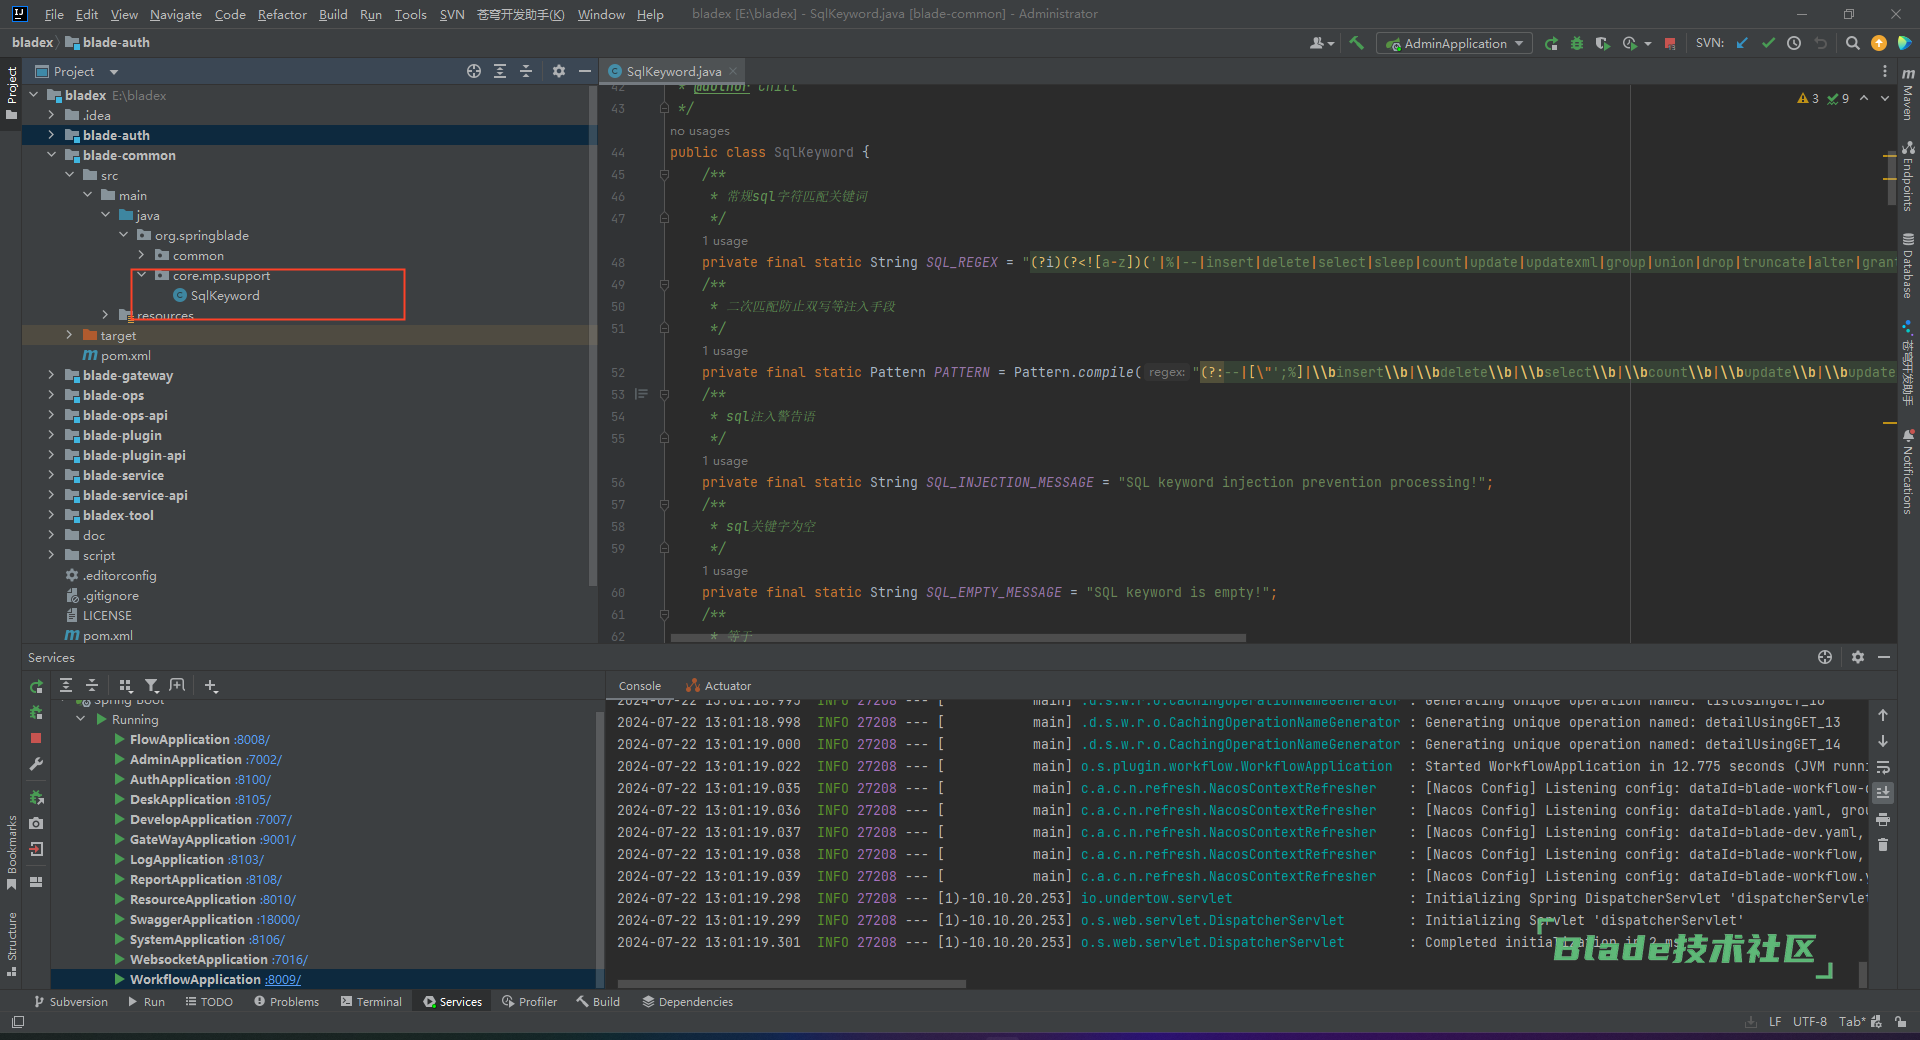Open the Services wrench settings icon
This screenshot has height=1040, width=1920.
click(36, 764)
